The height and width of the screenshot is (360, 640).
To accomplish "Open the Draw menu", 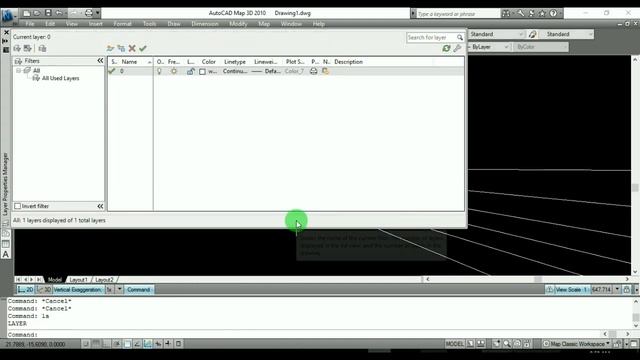I will click(174, 24).
